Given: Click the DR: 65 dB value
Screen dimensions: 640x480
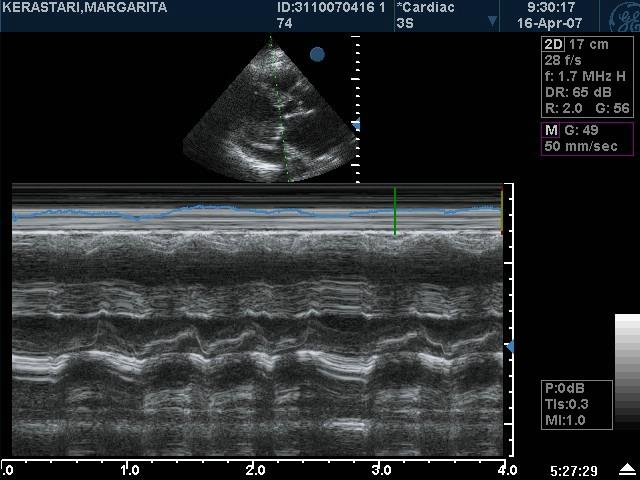Looking at the screenshot, I should 578,92.
